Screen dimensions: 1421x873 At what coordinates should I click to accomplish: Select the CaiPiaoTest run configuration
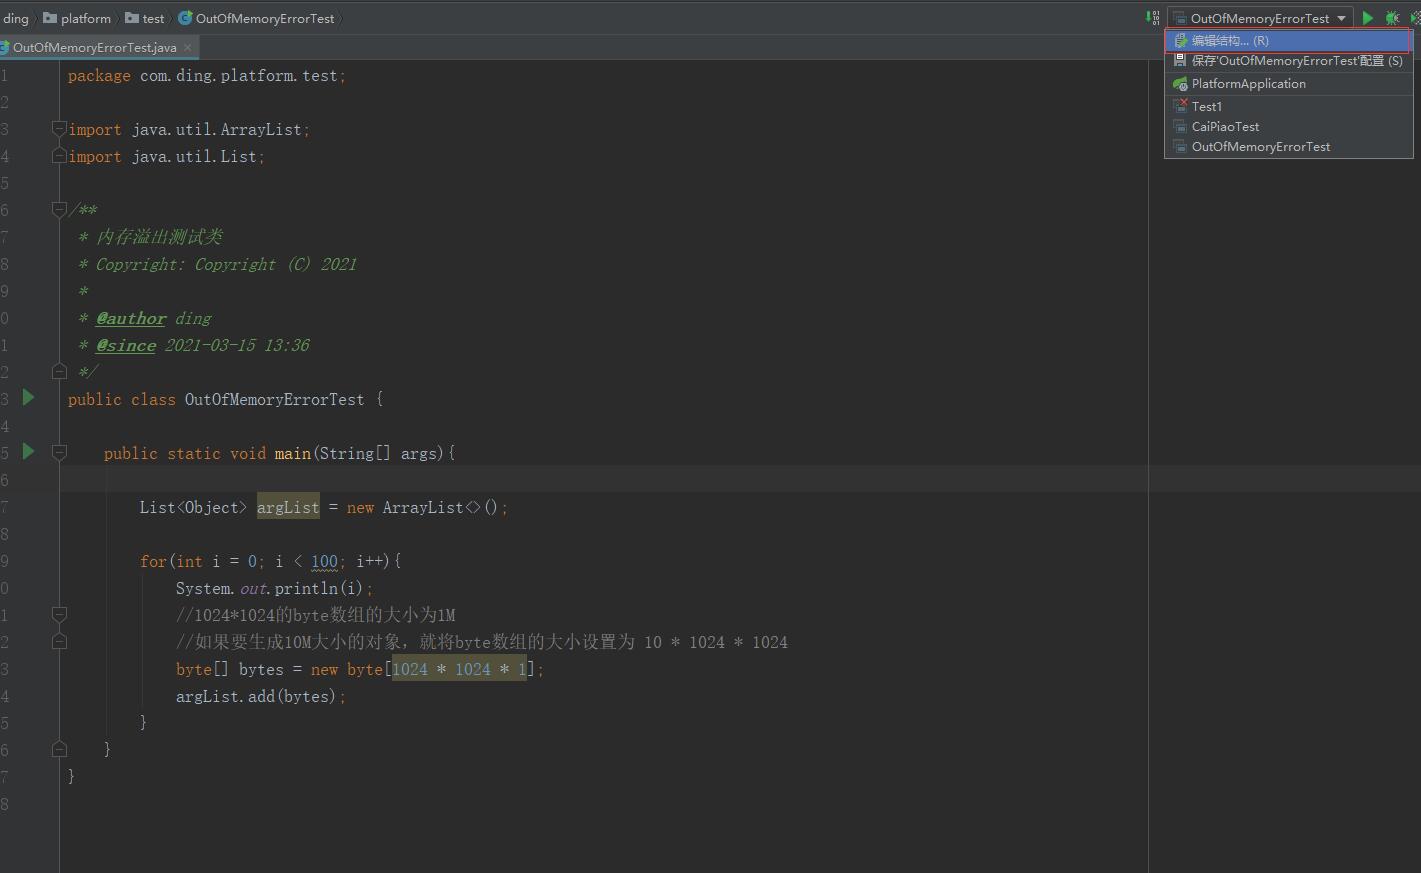click(1288, 127)
